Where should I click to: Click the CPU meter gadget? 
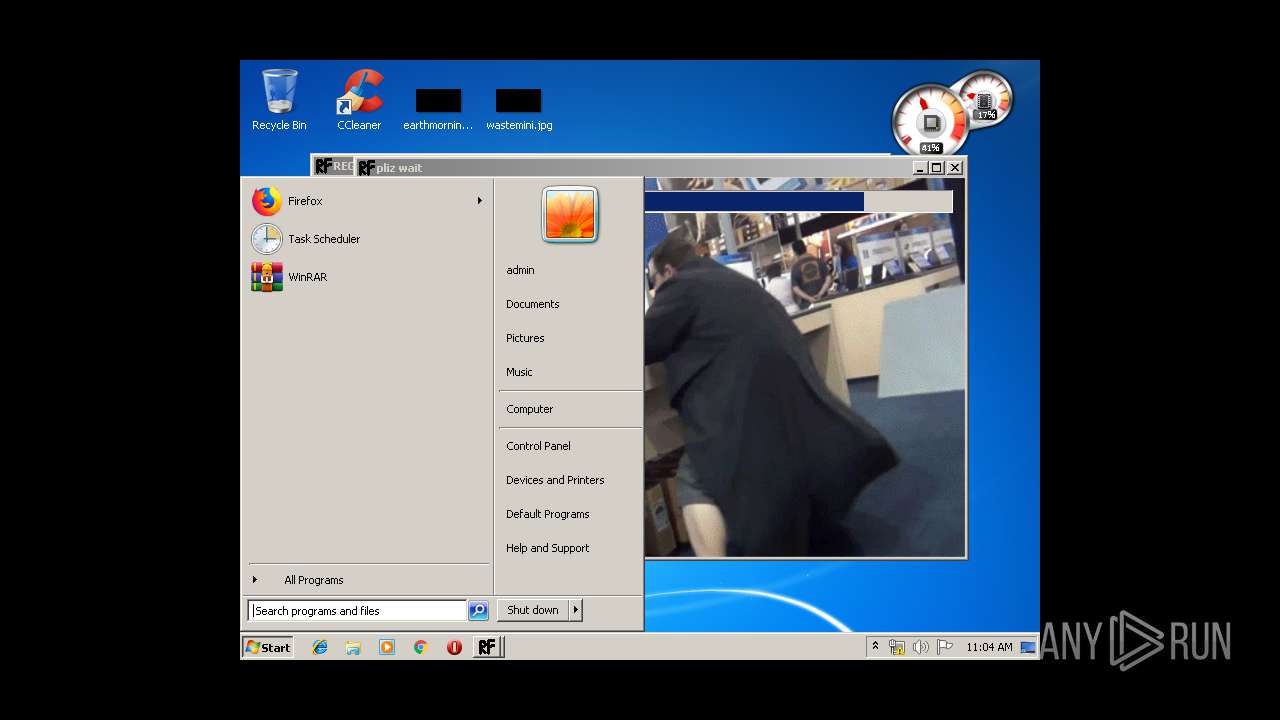929,121
